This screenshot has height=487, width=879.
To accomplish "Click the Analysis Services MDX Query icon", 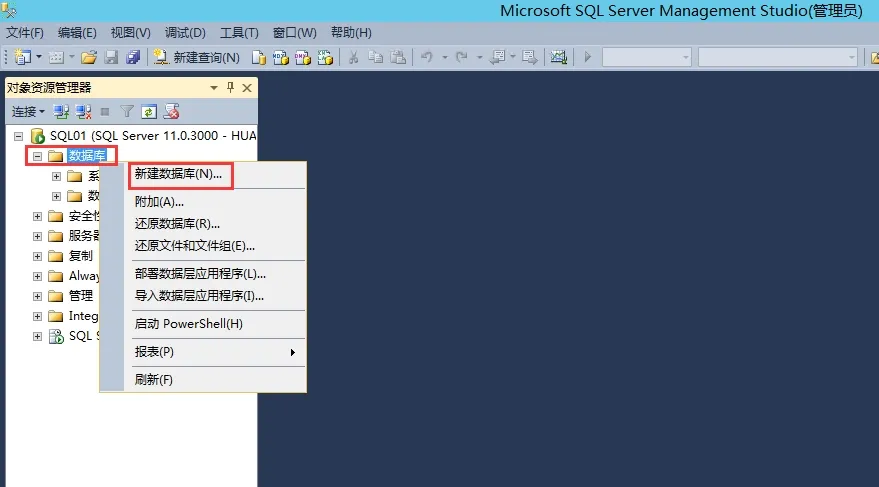I will click(281, 57).
